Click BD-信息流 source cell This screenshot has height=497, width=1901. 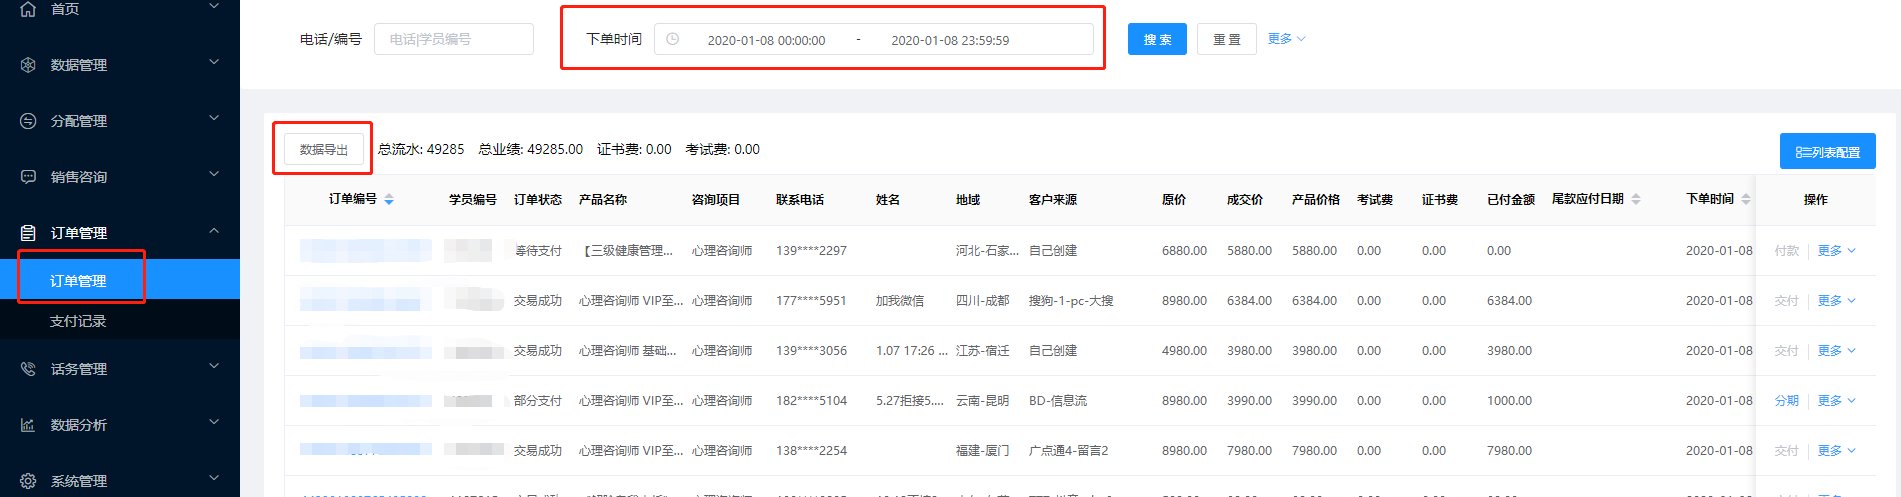point(1058,401)
